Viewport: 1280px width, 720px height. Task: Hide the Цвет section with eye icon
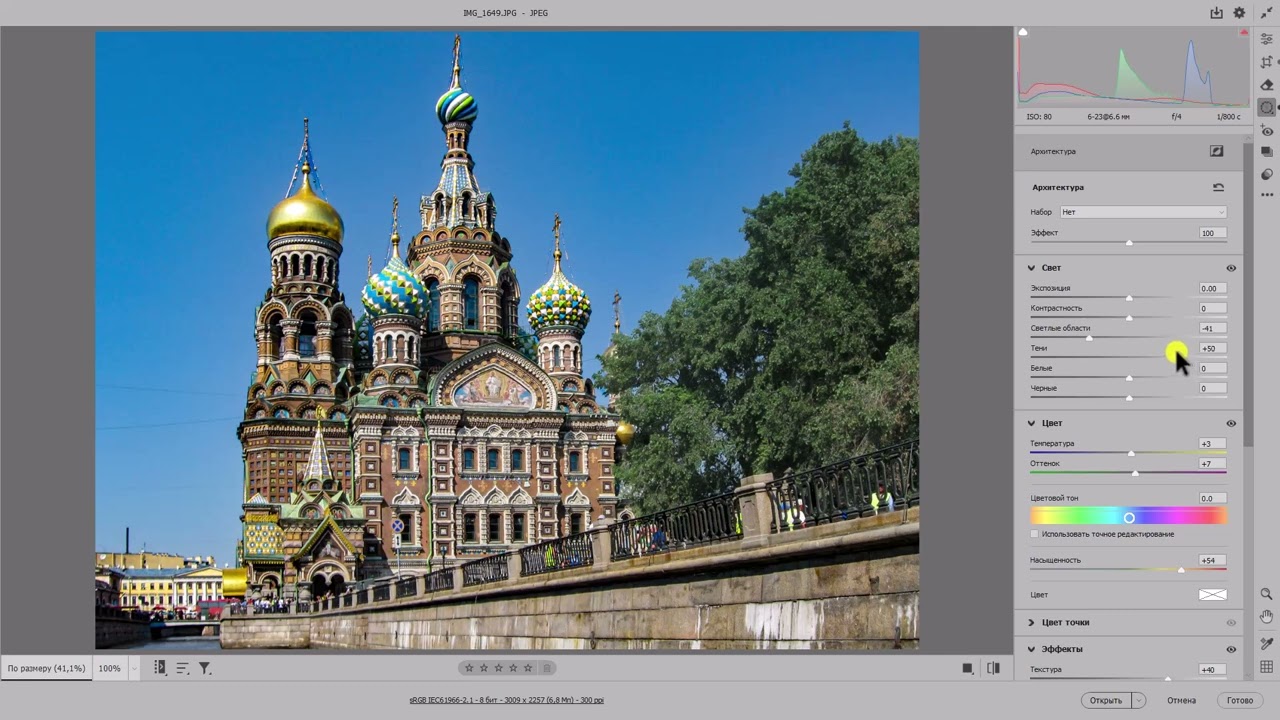[1231, 423]
